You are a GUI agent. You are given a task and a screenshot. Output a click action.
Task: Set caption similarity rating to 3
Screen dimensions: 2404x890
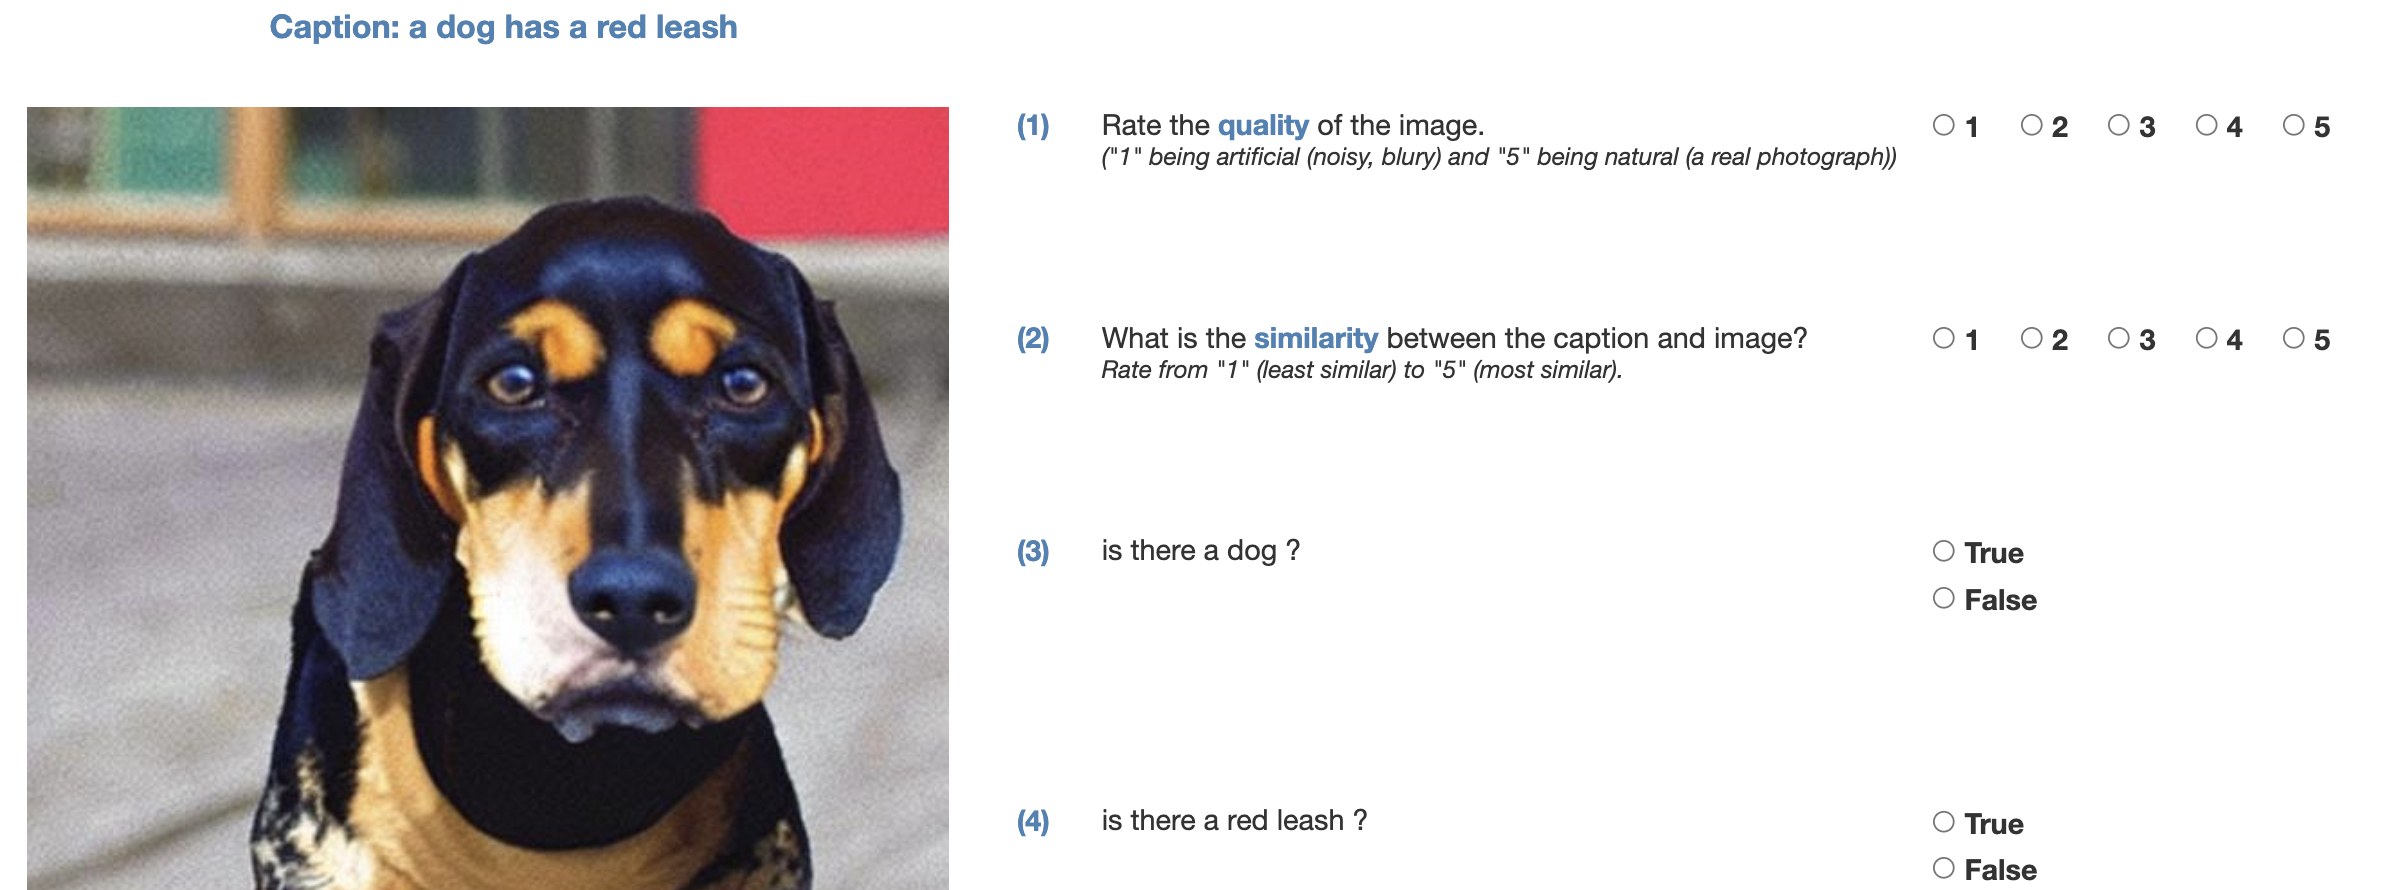pos(2118,338)
